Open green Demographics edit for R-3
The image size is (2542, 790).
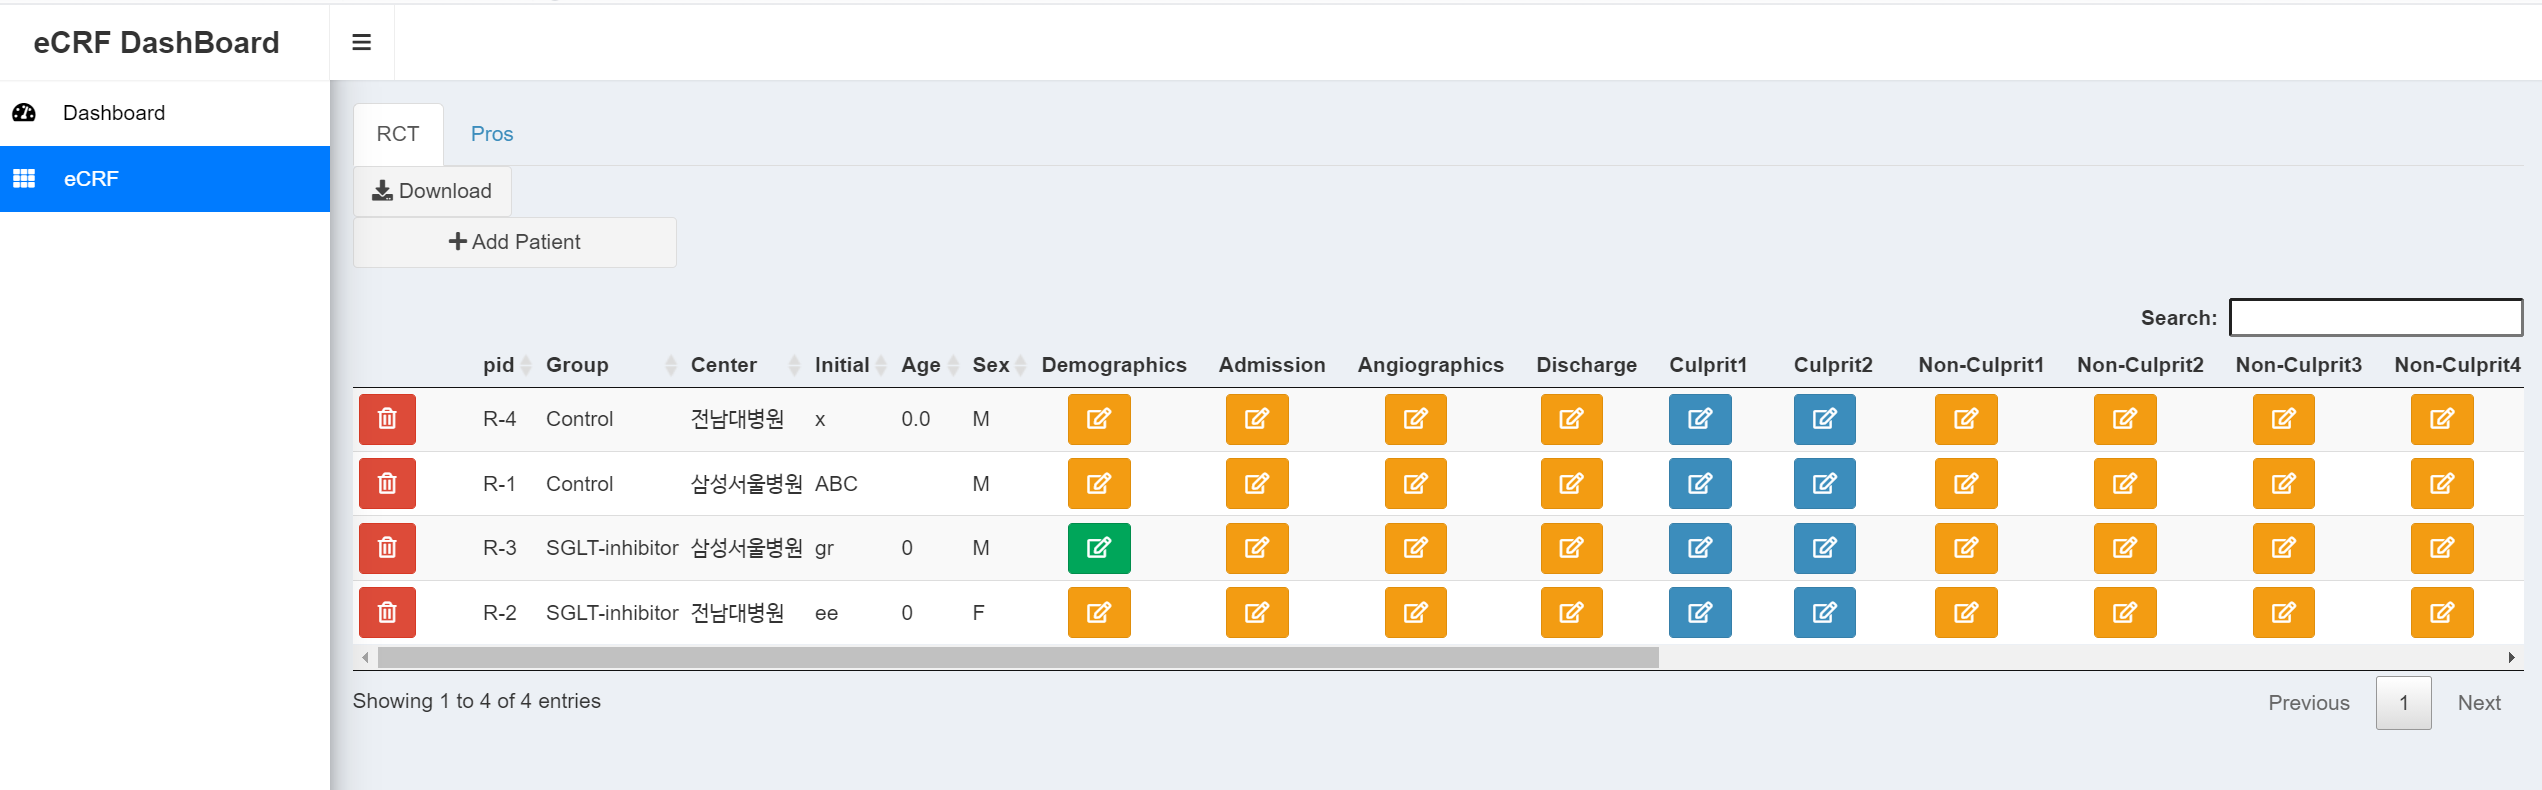[x=1098, y=548]
